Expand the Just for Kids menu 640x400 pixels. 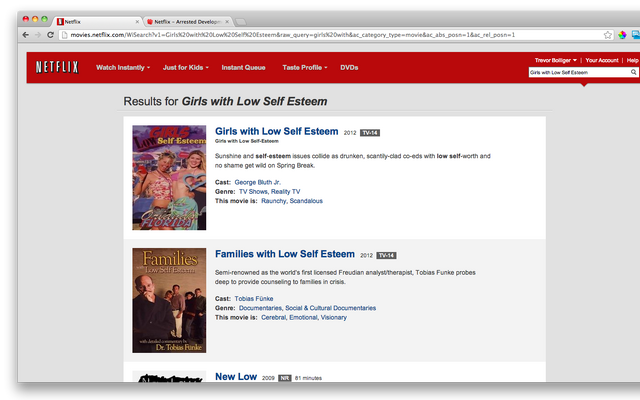point(186,68)
